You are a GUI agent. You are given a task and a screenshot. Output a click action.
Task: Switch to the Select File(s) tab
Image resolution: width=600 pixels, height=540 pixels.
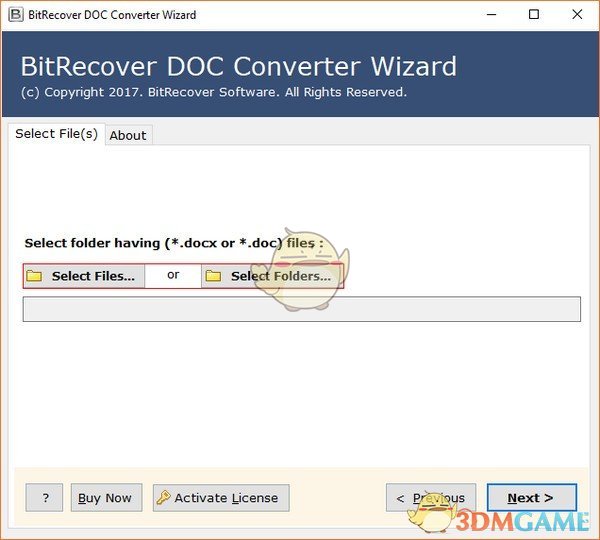click(56, 134)
